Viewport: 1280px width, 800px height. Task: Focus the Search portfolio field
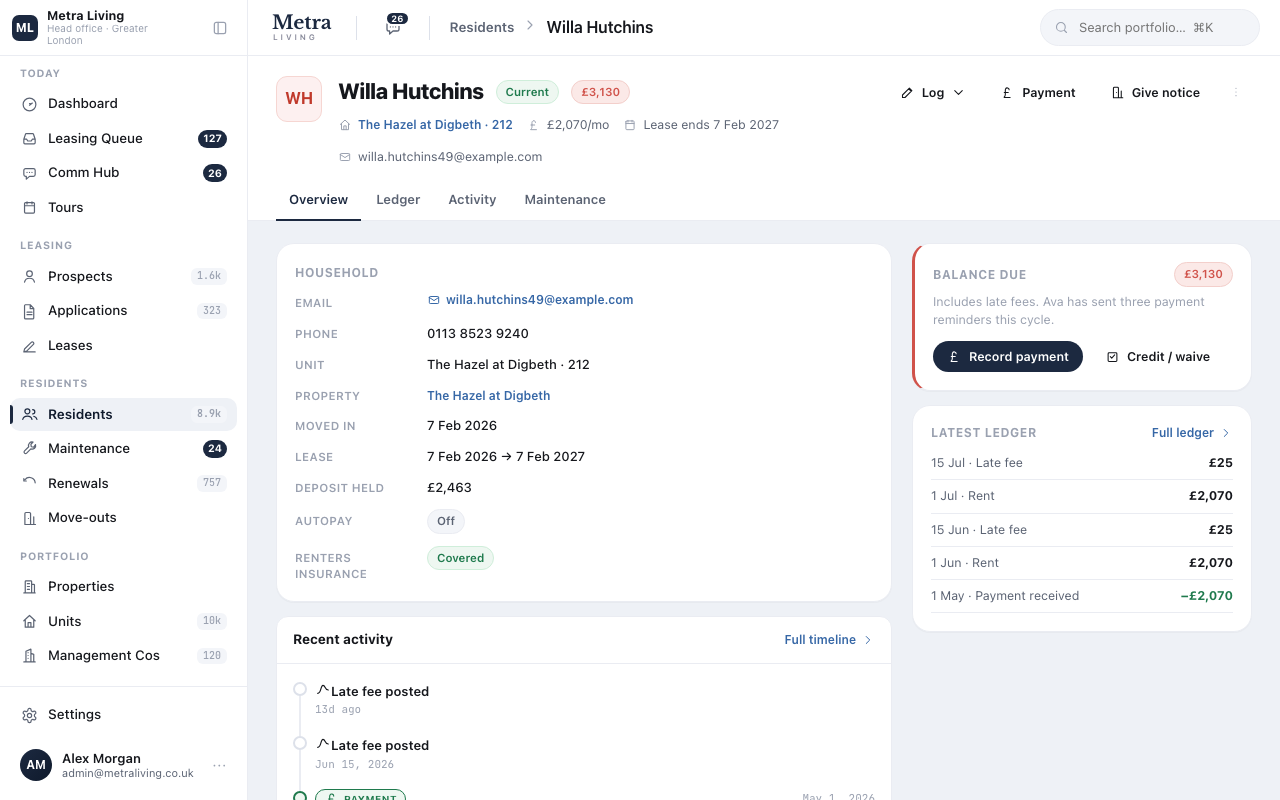(x=1150, y=28)
